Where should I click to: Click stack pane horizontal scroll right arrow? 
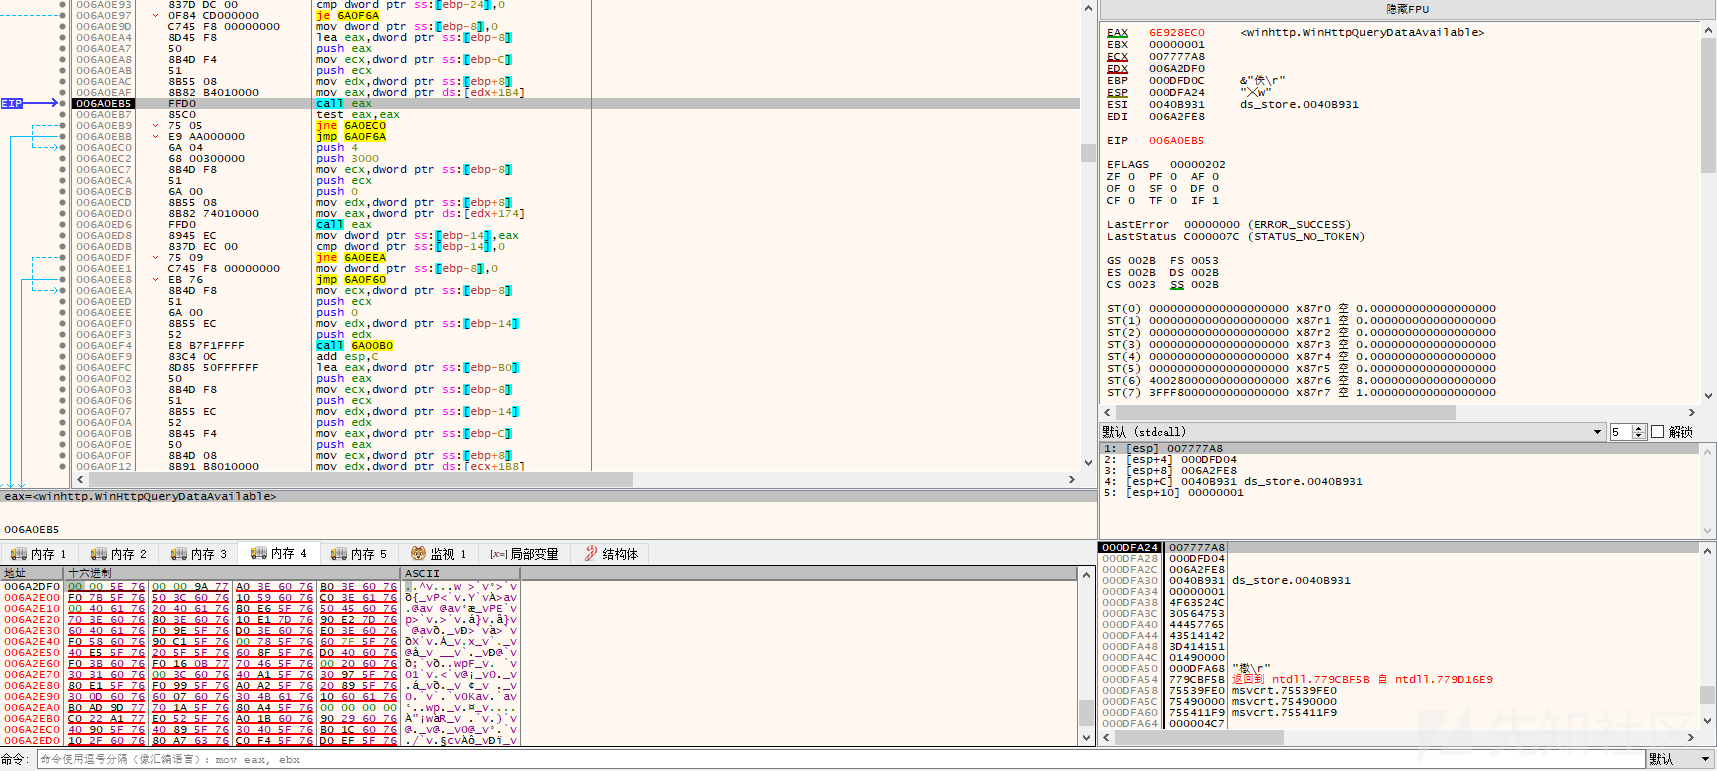(x=1692, y=738)
